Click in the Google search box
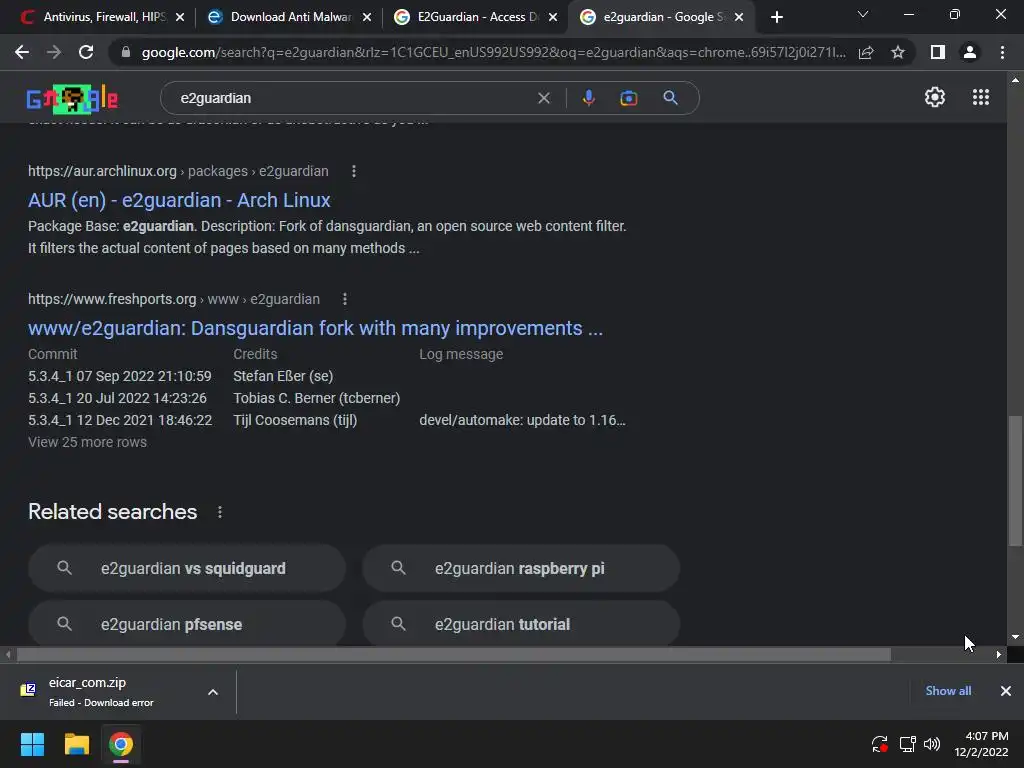 click(353, 98)
